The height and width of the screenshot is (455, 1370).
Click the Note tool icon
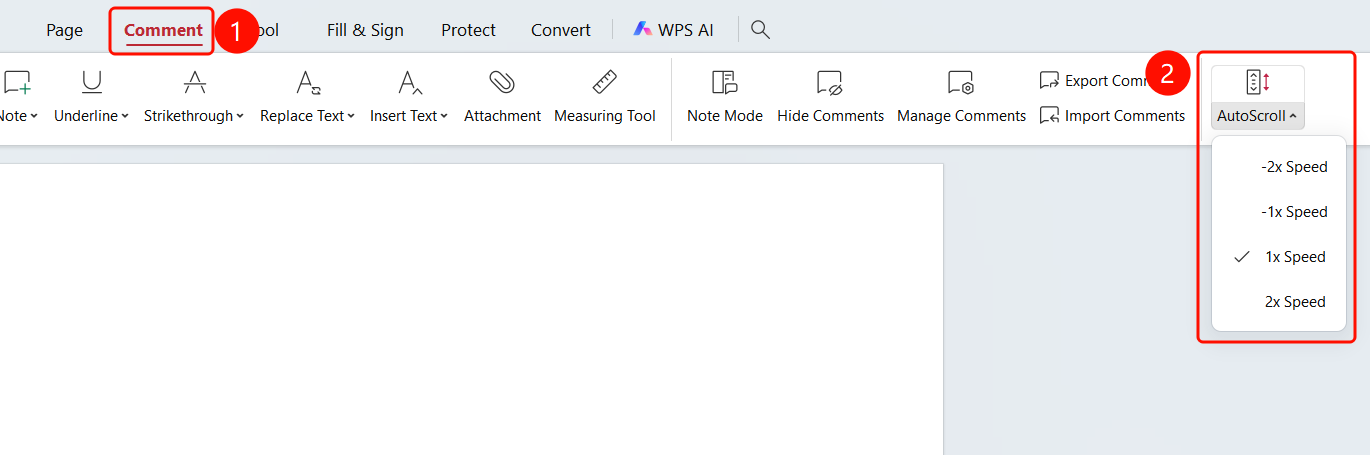(x=17, y=82)
